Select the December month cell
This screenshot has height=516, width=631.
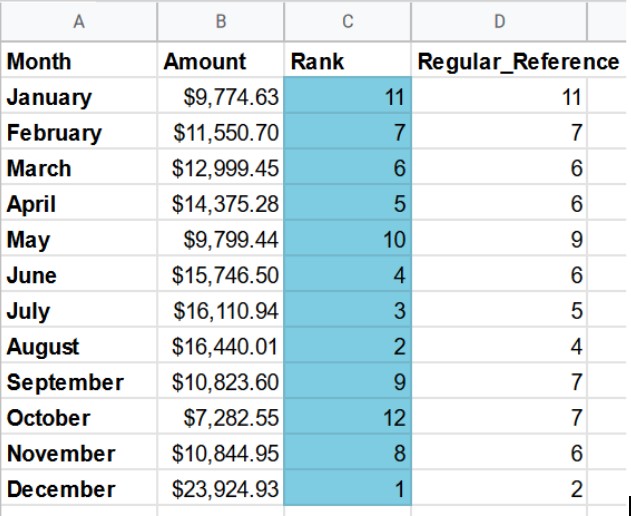78,490
